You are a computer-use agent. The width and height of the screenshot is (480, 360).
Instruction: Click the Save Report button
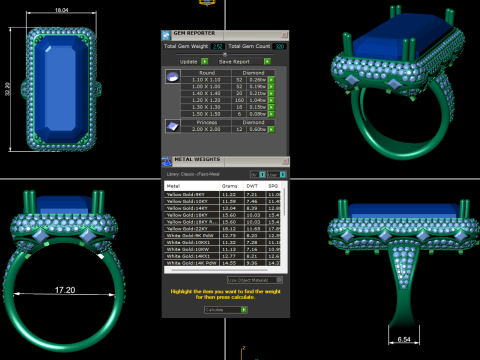click(244, 62)
